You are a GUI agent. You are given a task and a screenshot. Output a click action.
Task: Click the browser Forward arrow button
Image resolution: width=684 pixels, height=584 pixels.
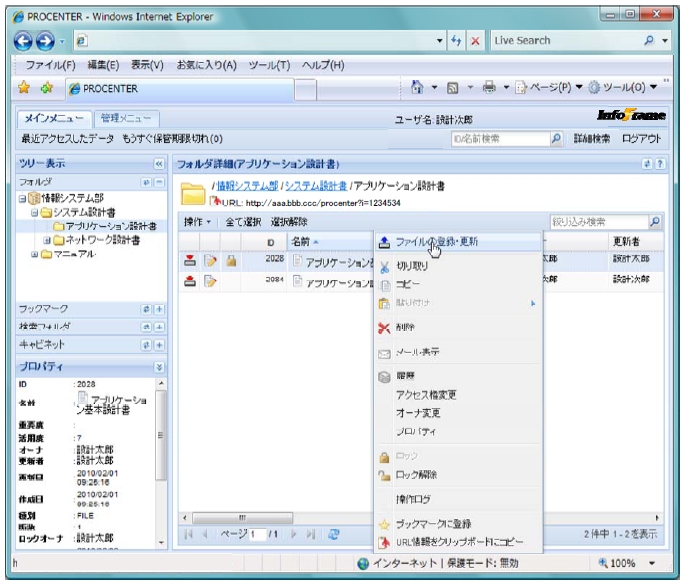pos(45,41)
